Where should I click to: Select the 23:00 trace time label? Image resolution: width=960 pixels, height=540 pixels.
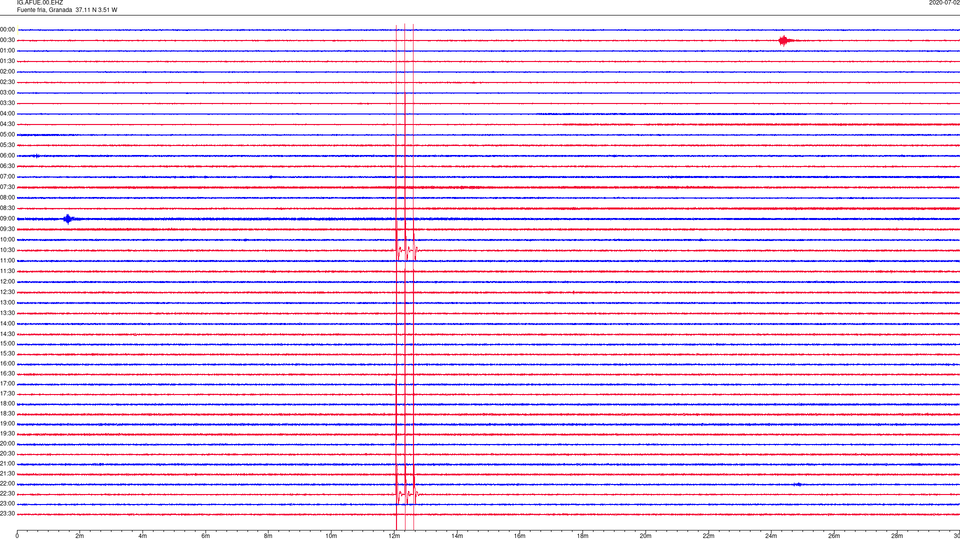[x=7, y=504]
